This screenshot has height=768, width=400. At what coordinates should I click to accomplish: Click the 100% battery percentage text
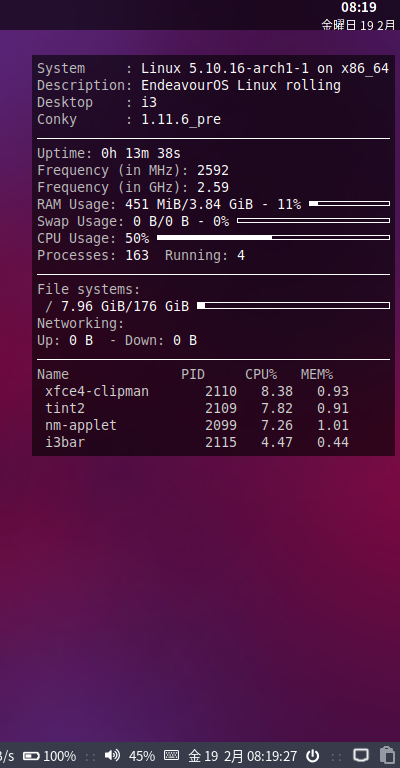[x=60, y=756]
